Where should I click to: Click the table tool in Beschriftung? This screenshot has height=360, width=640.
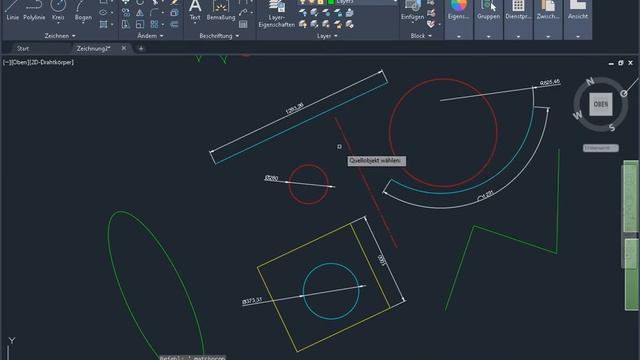[243, 24]
